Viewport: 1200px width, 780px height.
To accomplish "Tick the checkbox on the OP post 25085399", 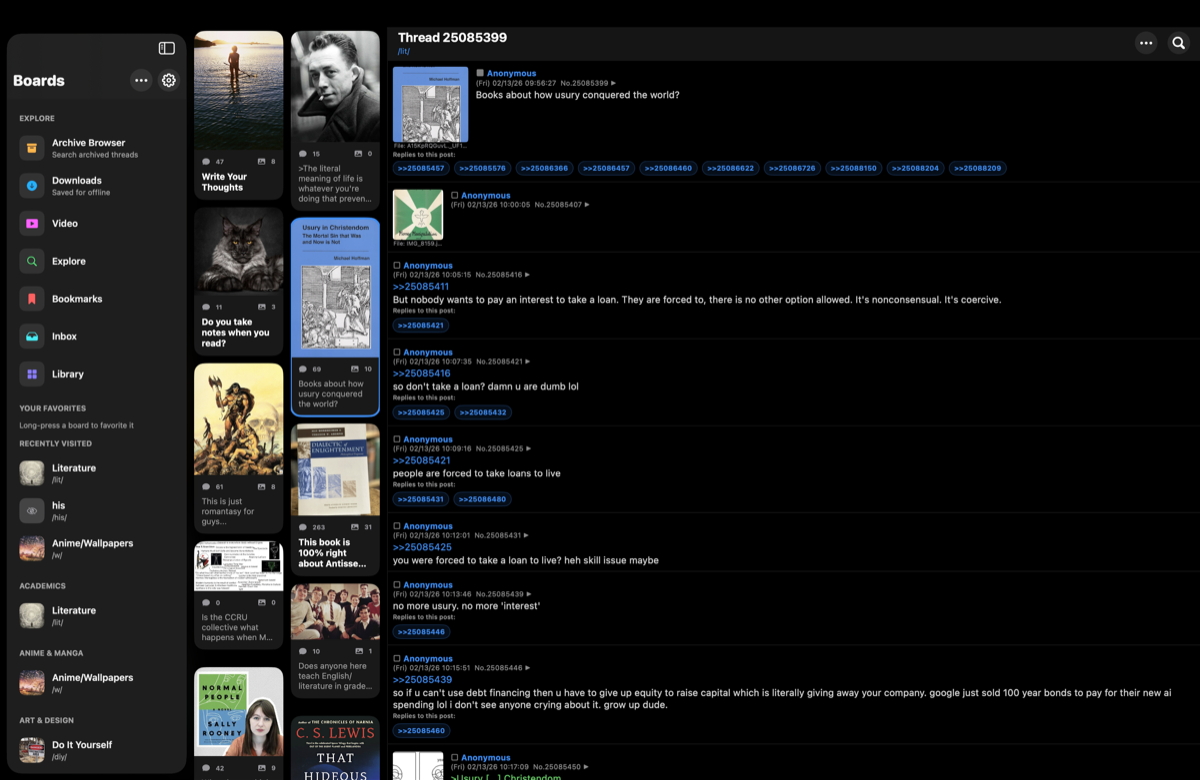I will click(x=481, y=72).
